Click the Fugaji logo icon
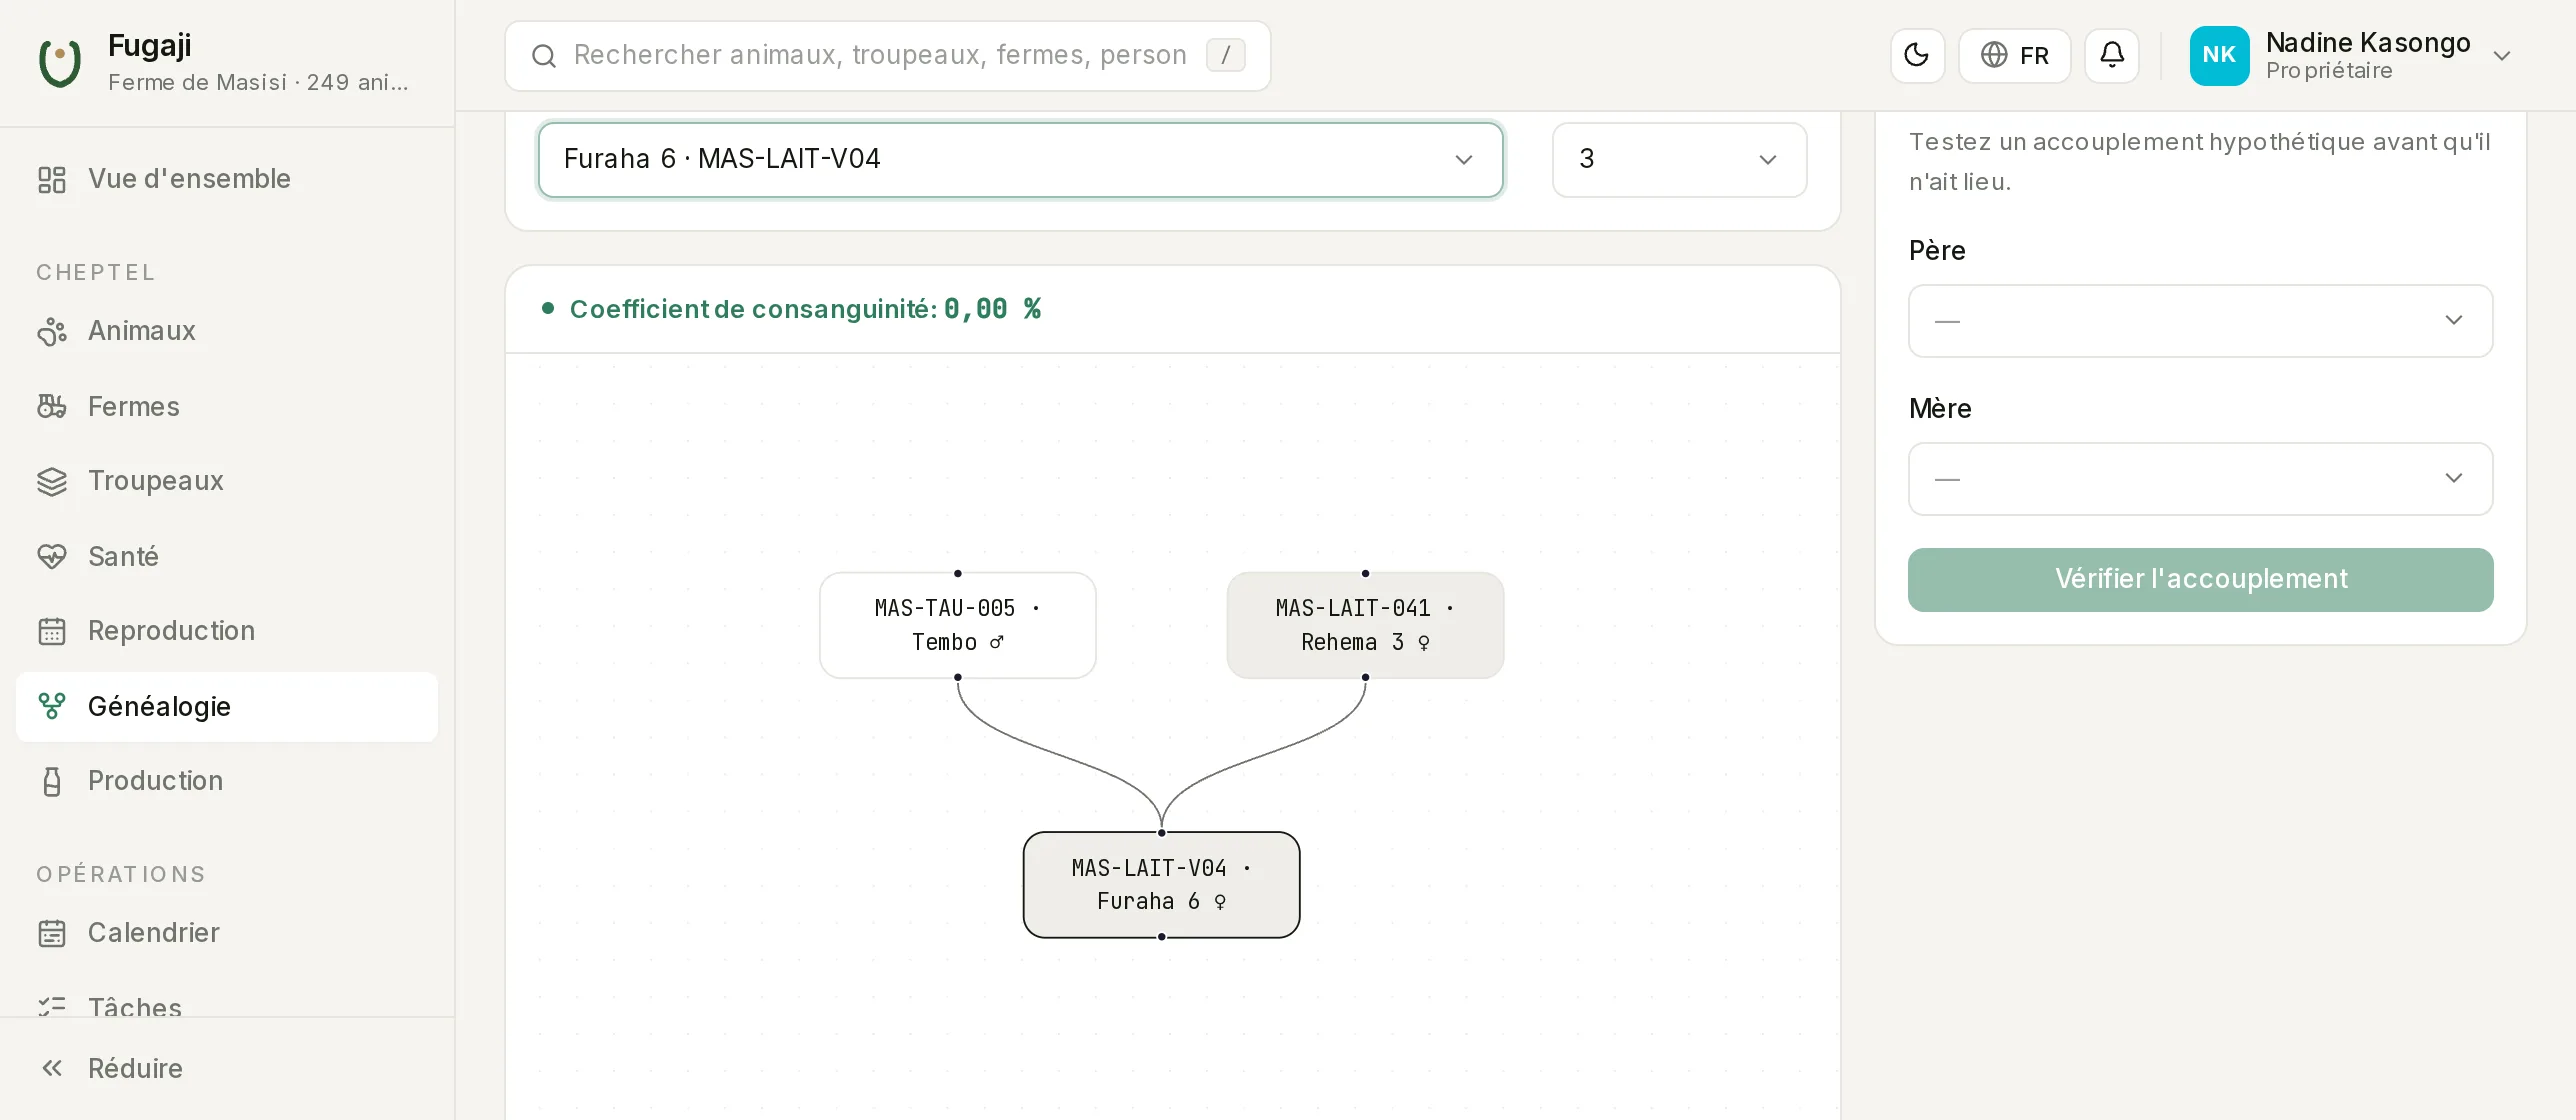This screenshot has width=2576, height=1120. tap(60, 62)
